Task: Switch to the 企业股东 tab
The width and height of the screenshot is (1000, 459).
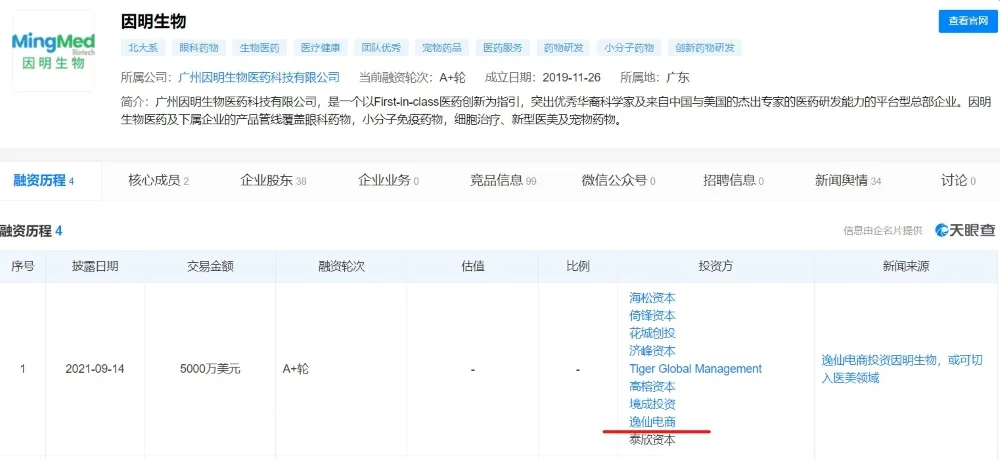Action: pyautogui.click(x=273, y=181)
